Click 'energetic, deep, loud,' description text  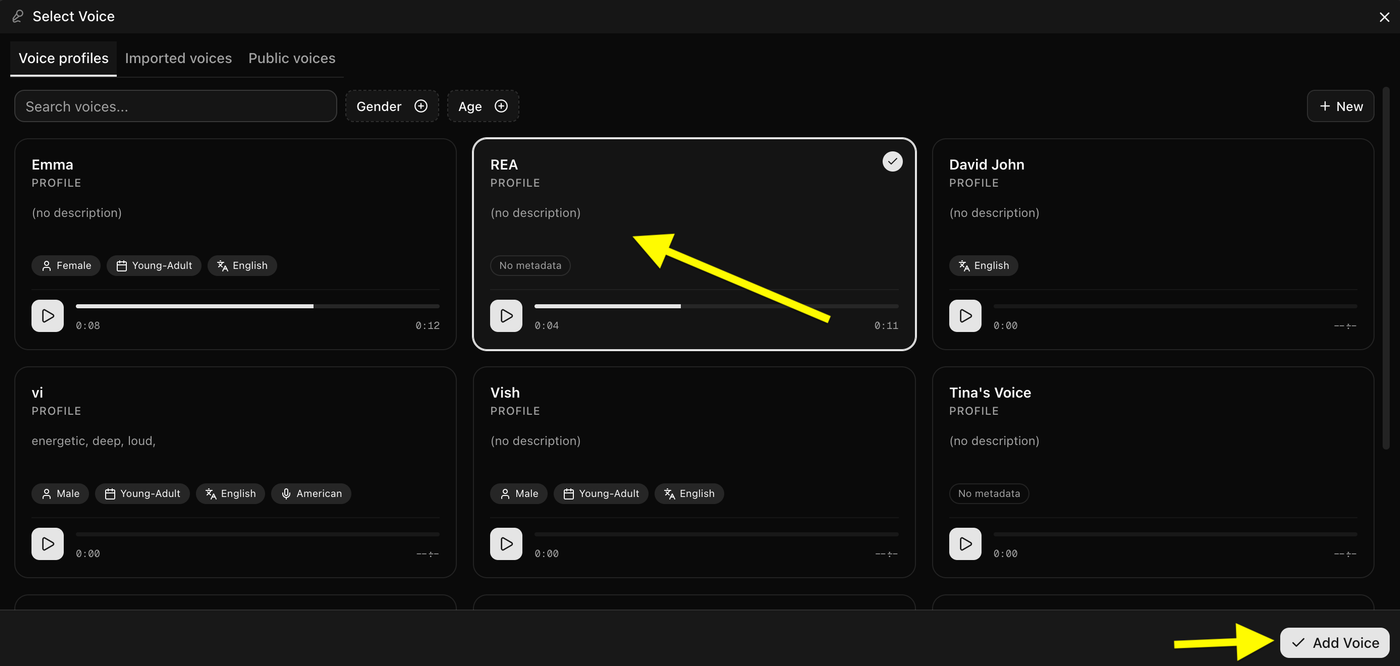[x=94, y=440]
